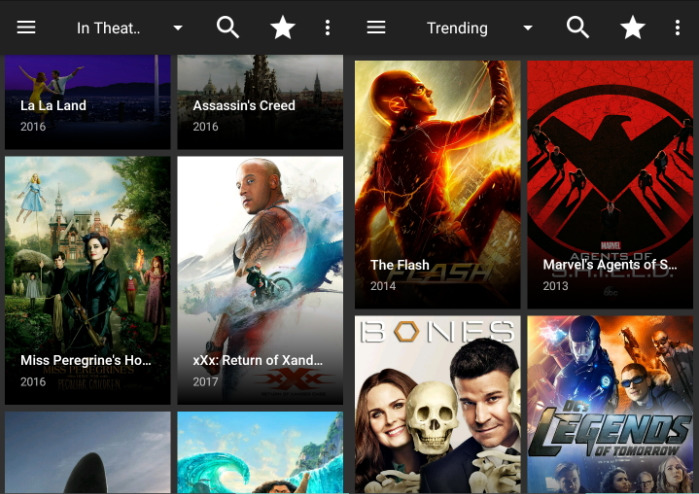
Task: Tap search icon on In Theaters screen
Action: point(228,28)
